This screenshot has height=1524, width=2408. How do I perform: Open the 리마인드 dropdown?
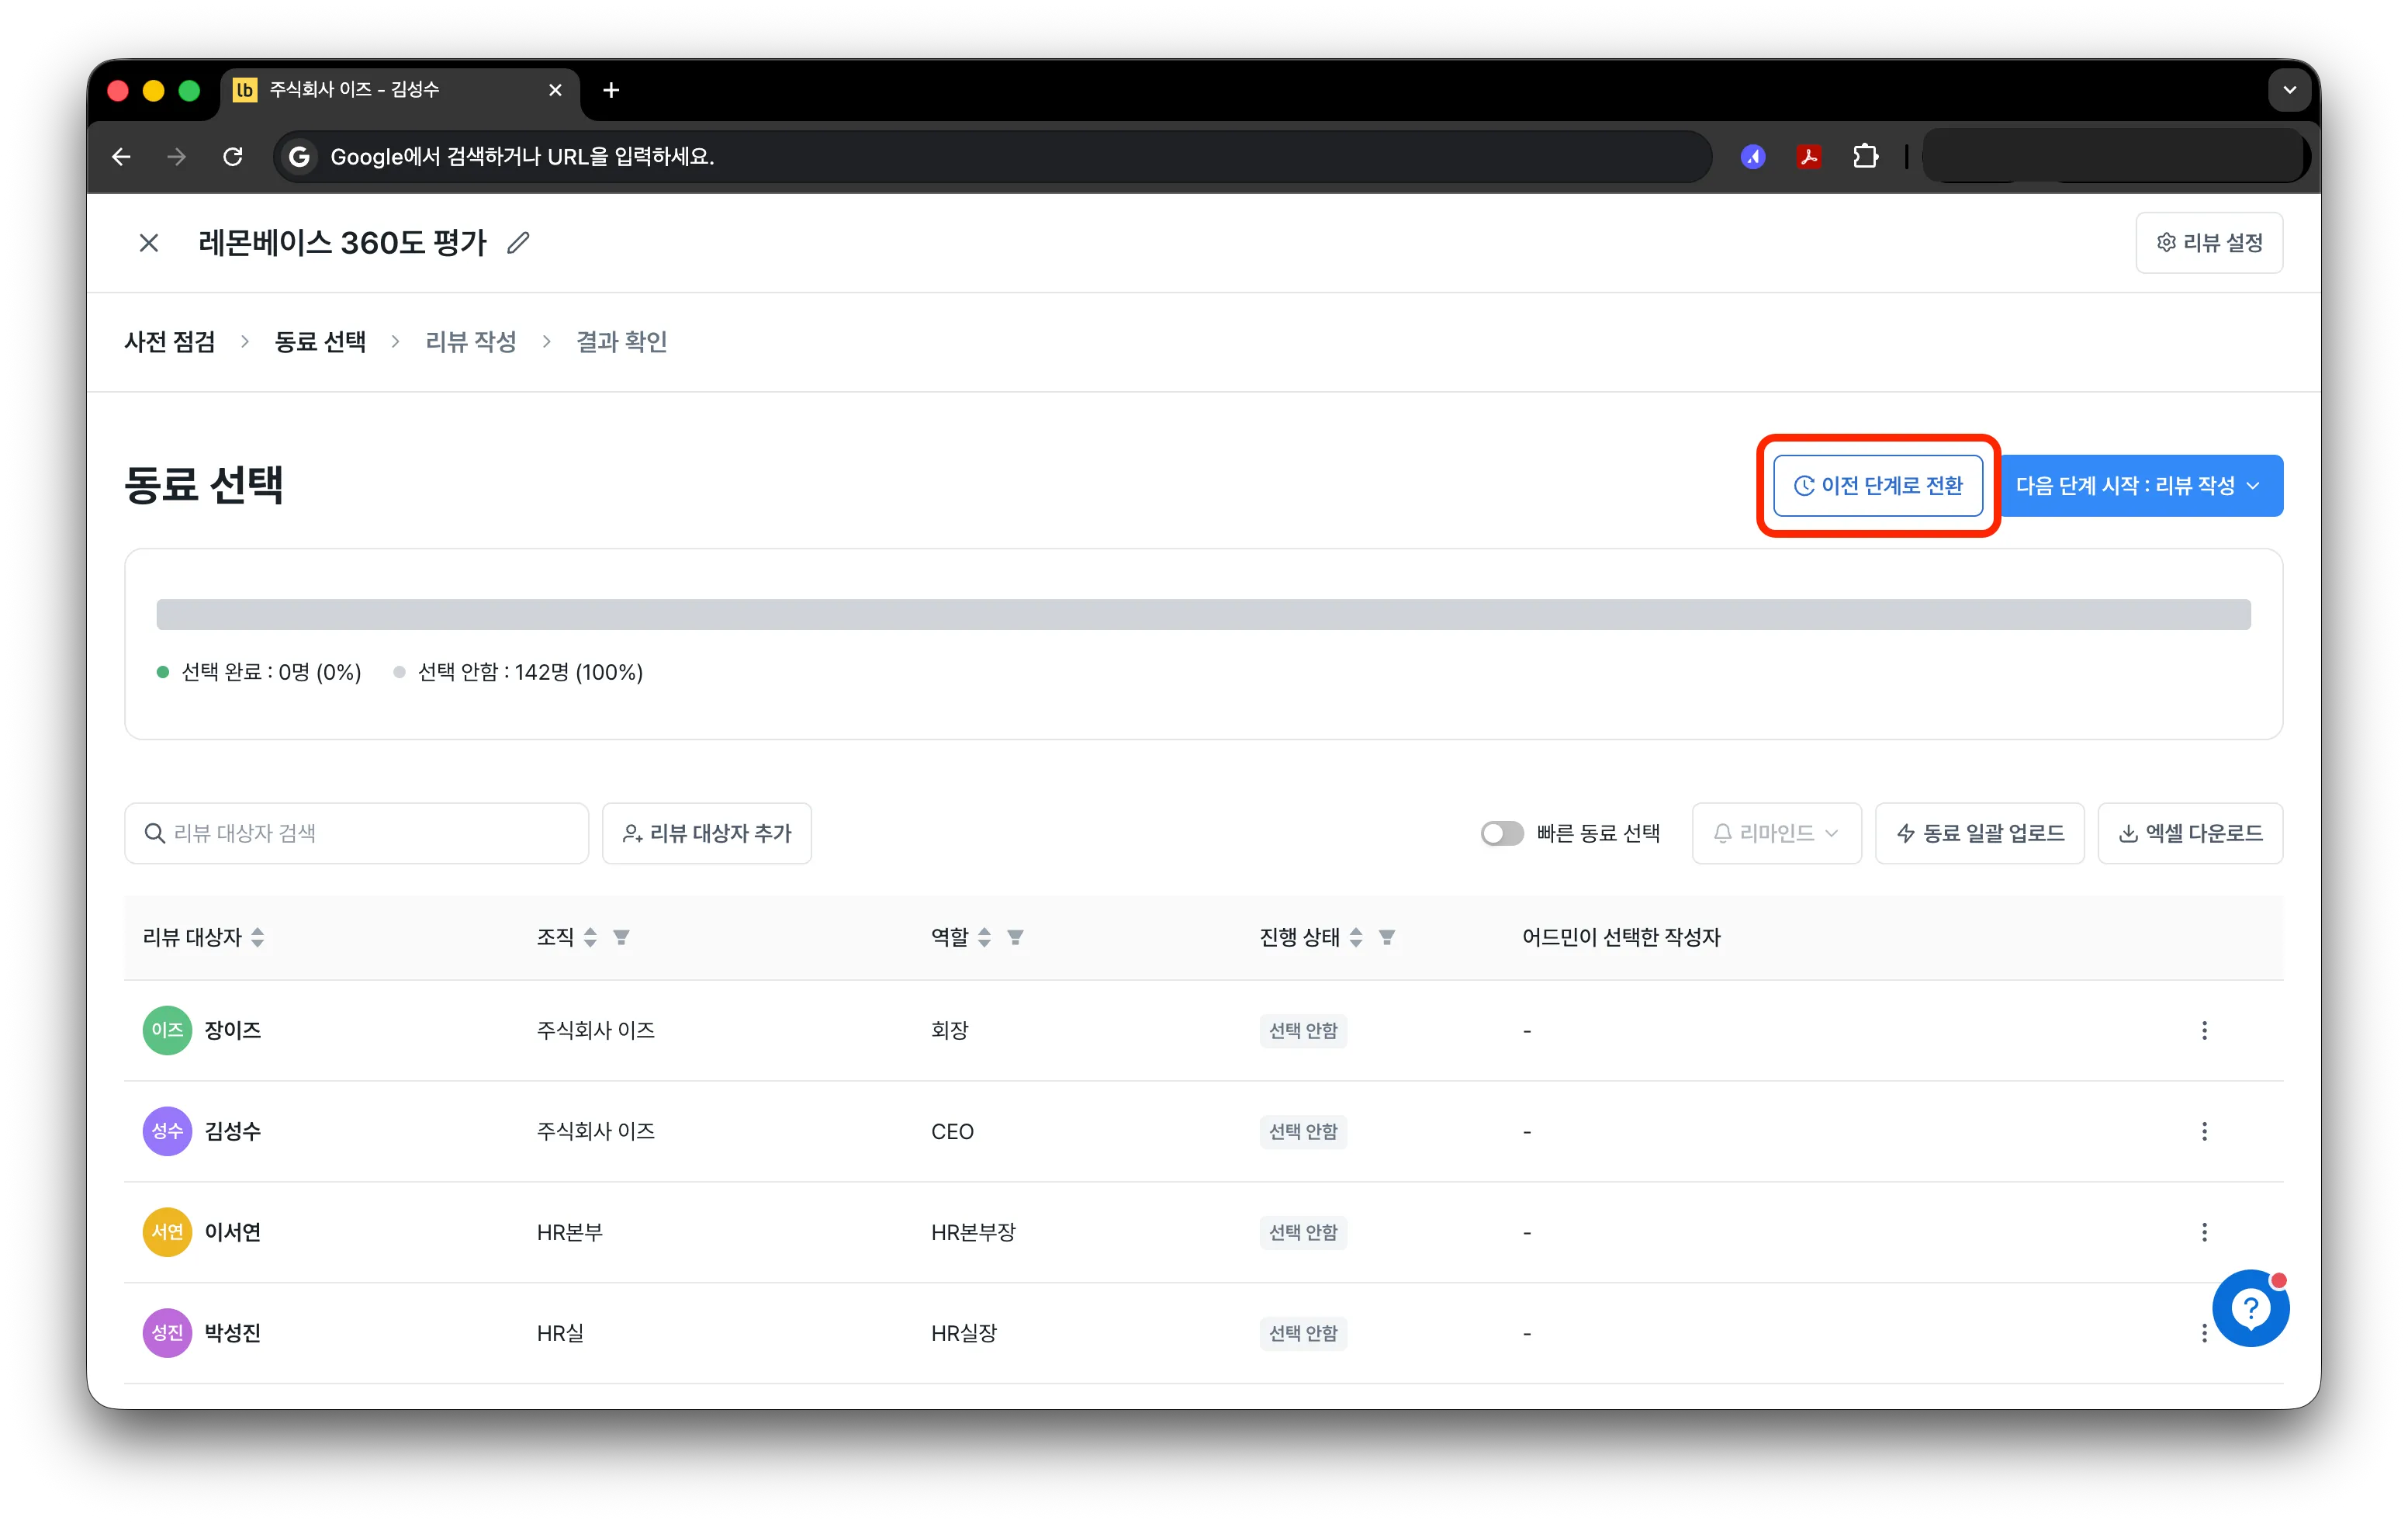[x=1776, y=834]
